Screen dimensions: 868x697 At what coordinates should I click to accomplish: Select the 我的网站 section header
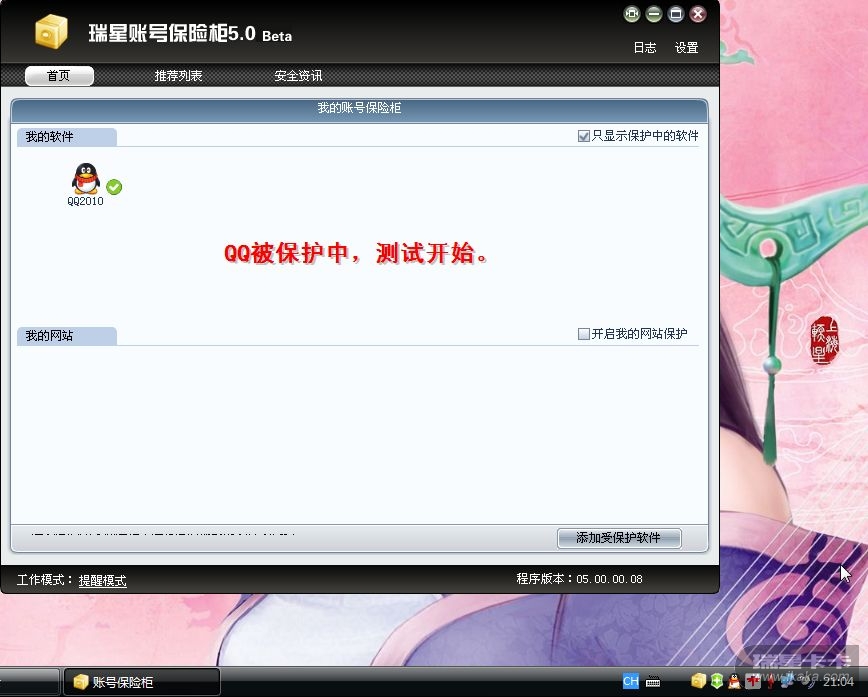pyautogui.click(x=66, y=335)
